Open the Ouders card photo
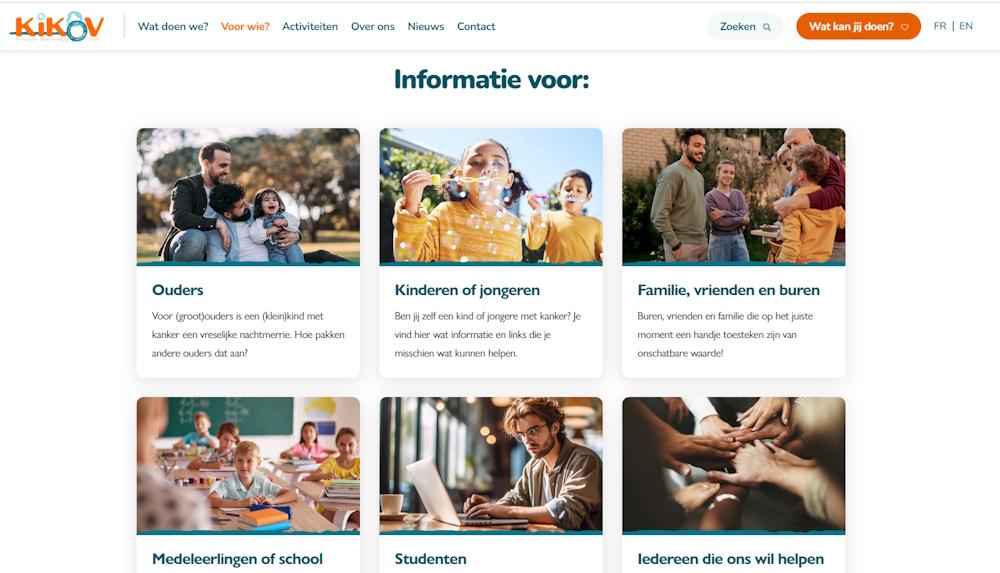 pyautogui.click(x=248, y=196)
